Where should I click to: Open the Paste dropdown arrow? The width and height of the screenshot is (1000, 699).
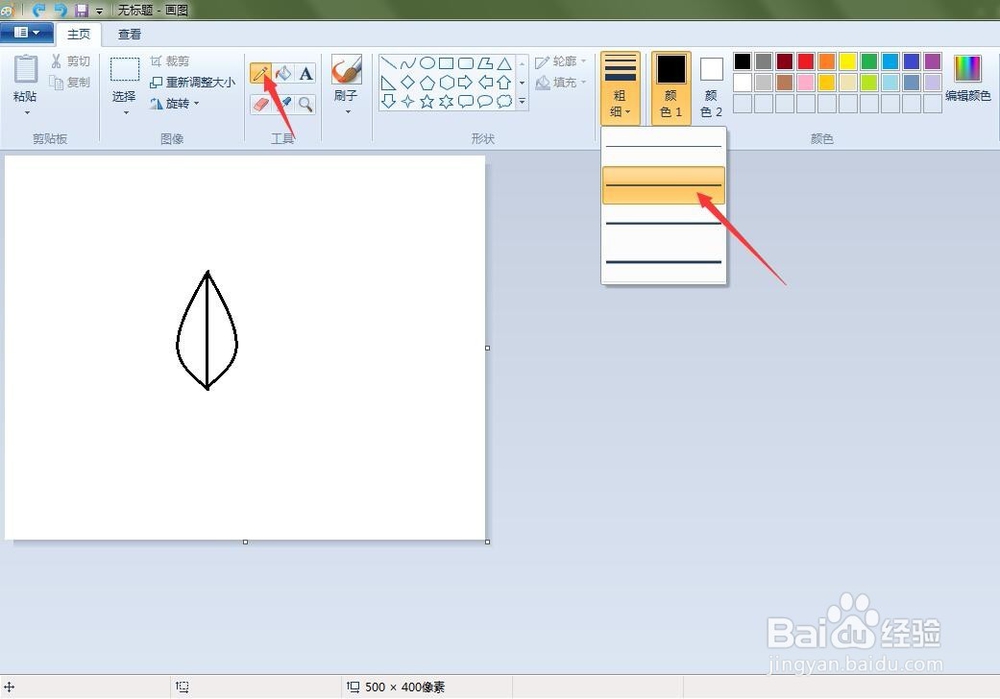point(27,113)
